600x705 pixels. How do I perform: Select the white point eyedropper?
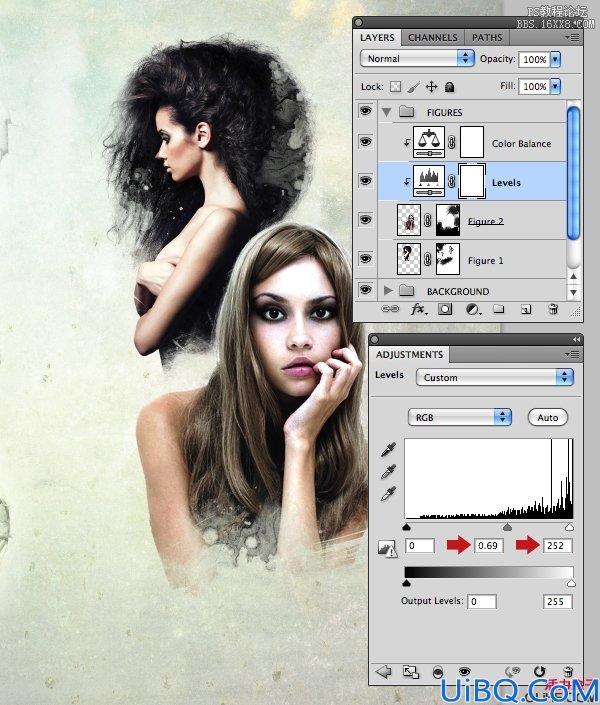pyautogui.click(x=388, y=494)
